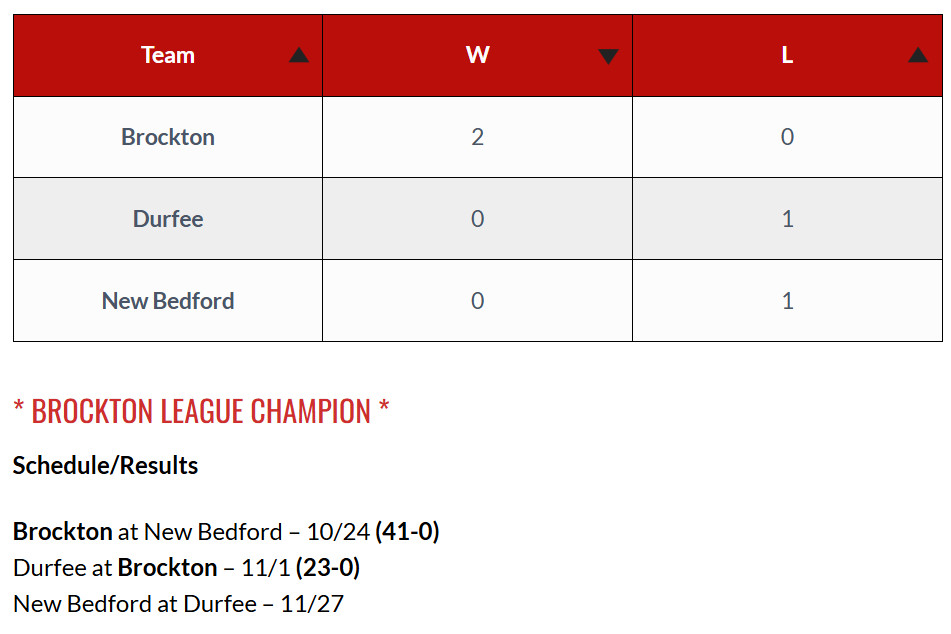This screenshot has width=951, height=634.
Task: Sort by the W header label
Action: pos(477,56)
